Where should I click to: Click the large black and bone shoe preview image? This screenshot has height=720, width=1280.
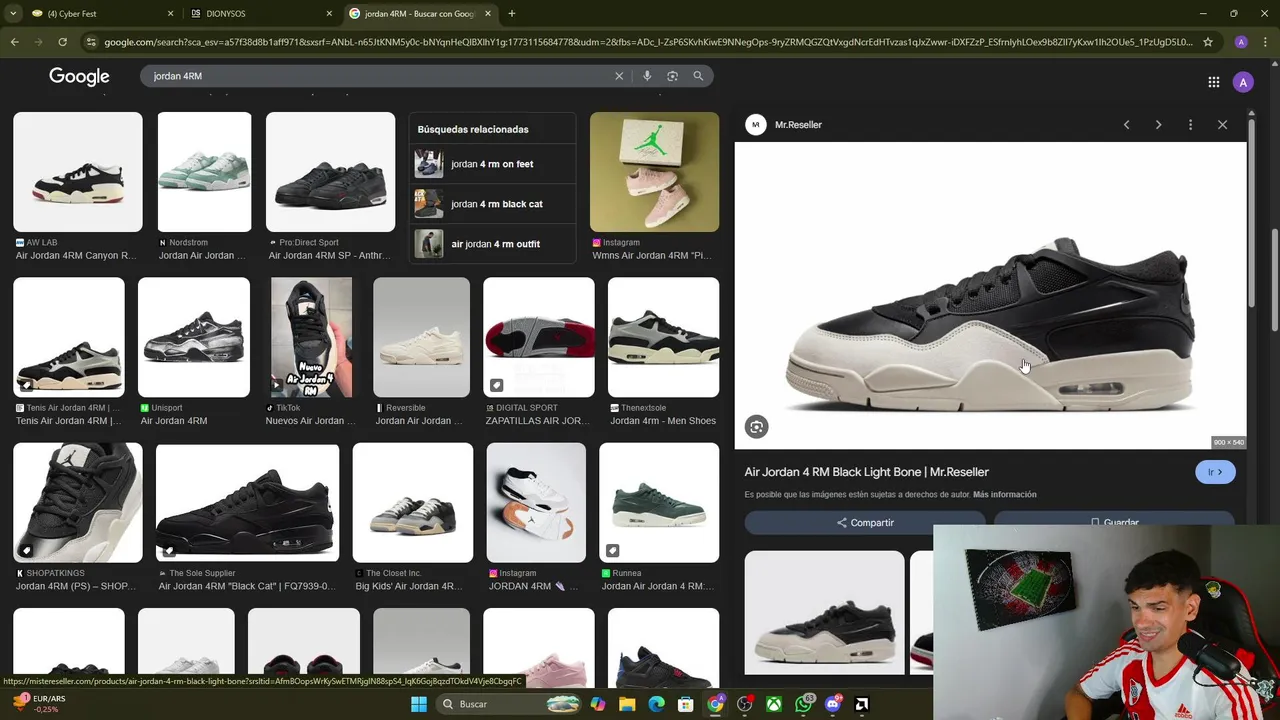[990, 296]
